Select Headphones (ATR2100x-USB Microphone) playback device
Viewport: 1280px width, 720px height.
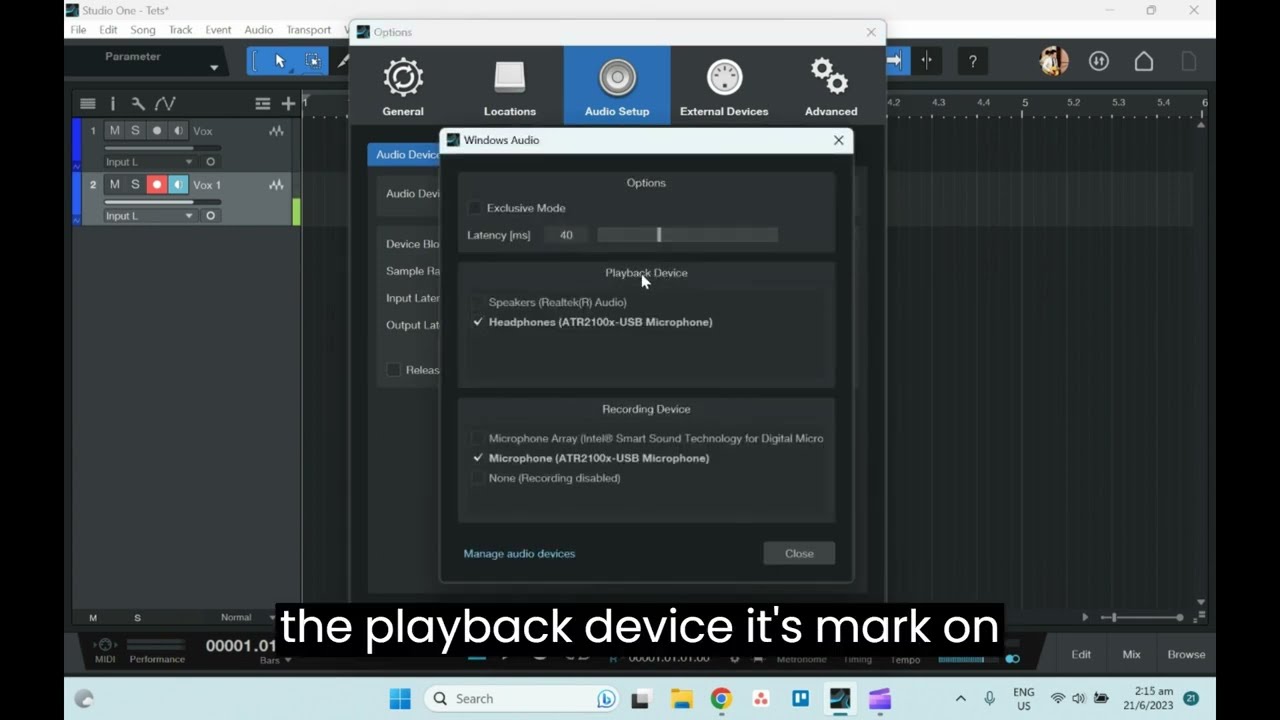[600, 322]
